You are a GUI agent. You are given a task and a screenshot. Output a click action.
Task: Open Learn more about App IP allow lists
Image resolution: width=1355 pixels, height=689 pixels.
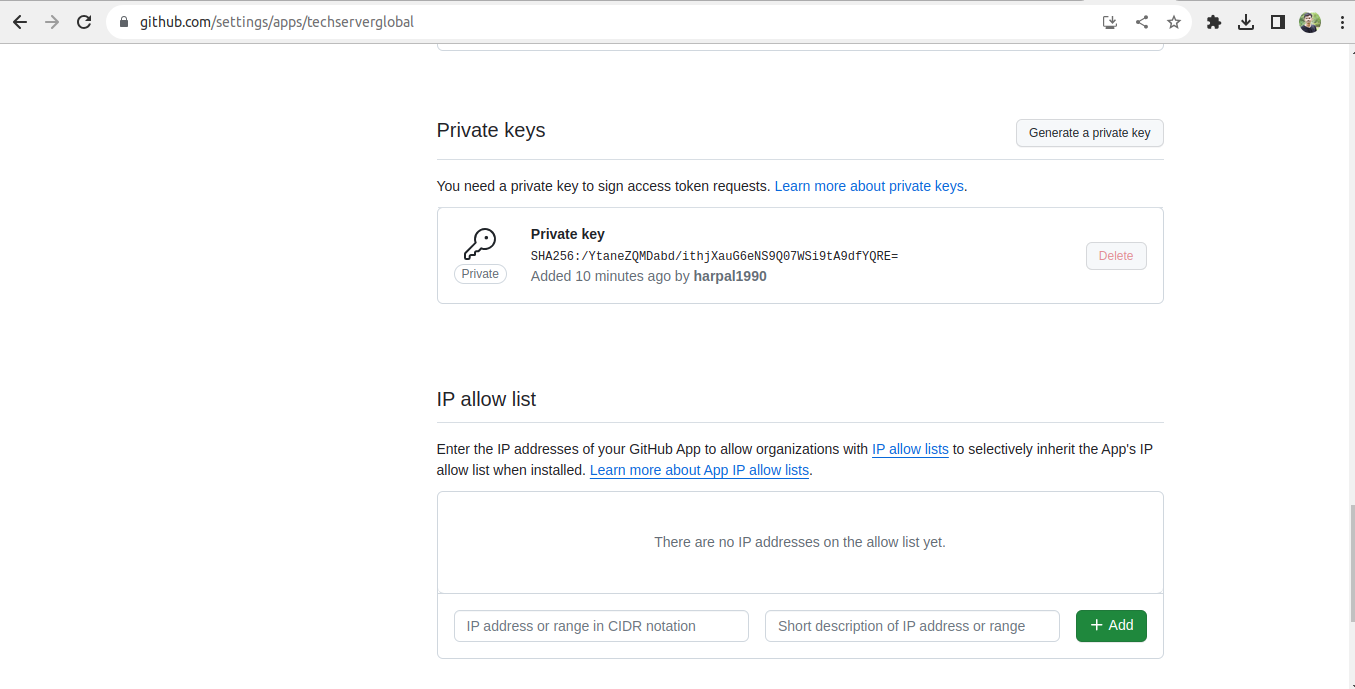(699, 470)
